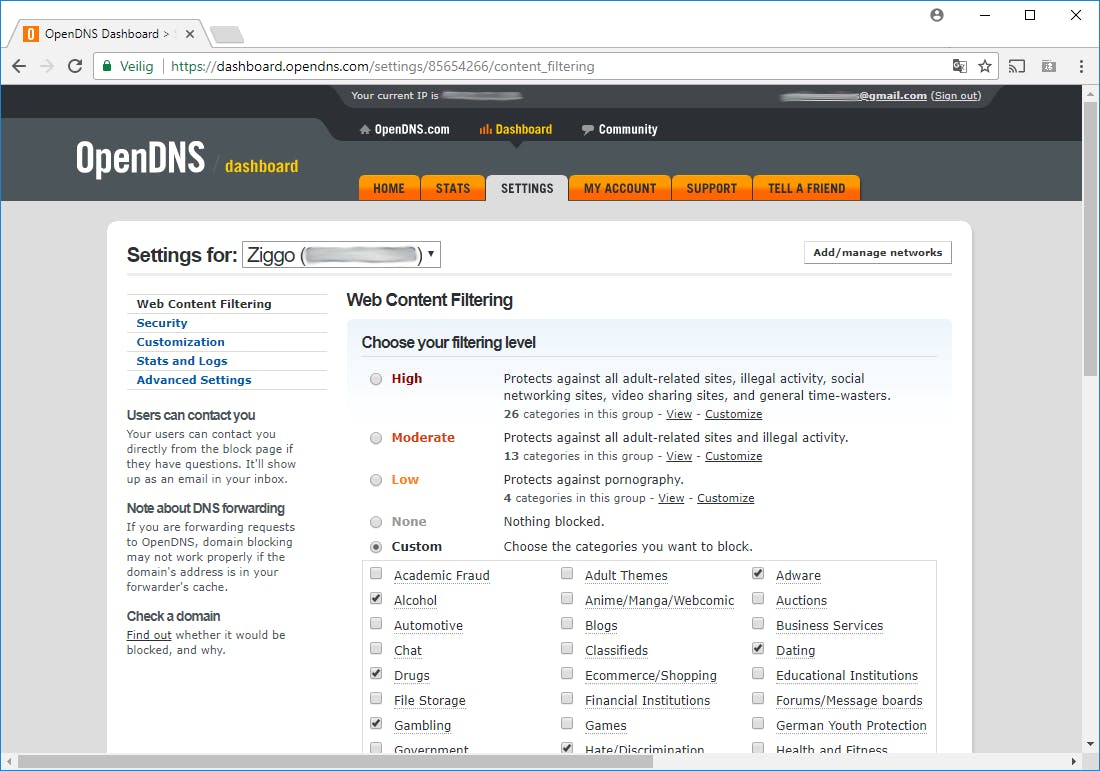Enable the Academic Fraud checkbox
The height and width of the screenshot is (771, 1100).
376,573
